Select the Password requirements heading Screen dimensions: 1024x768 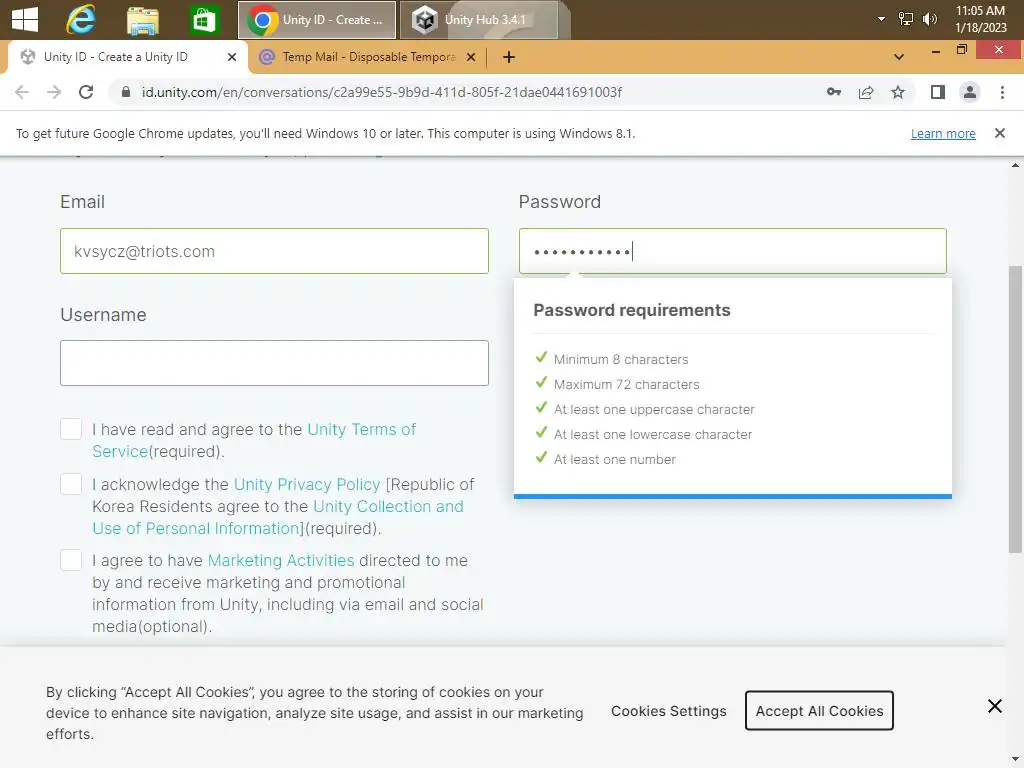point(632,310)
